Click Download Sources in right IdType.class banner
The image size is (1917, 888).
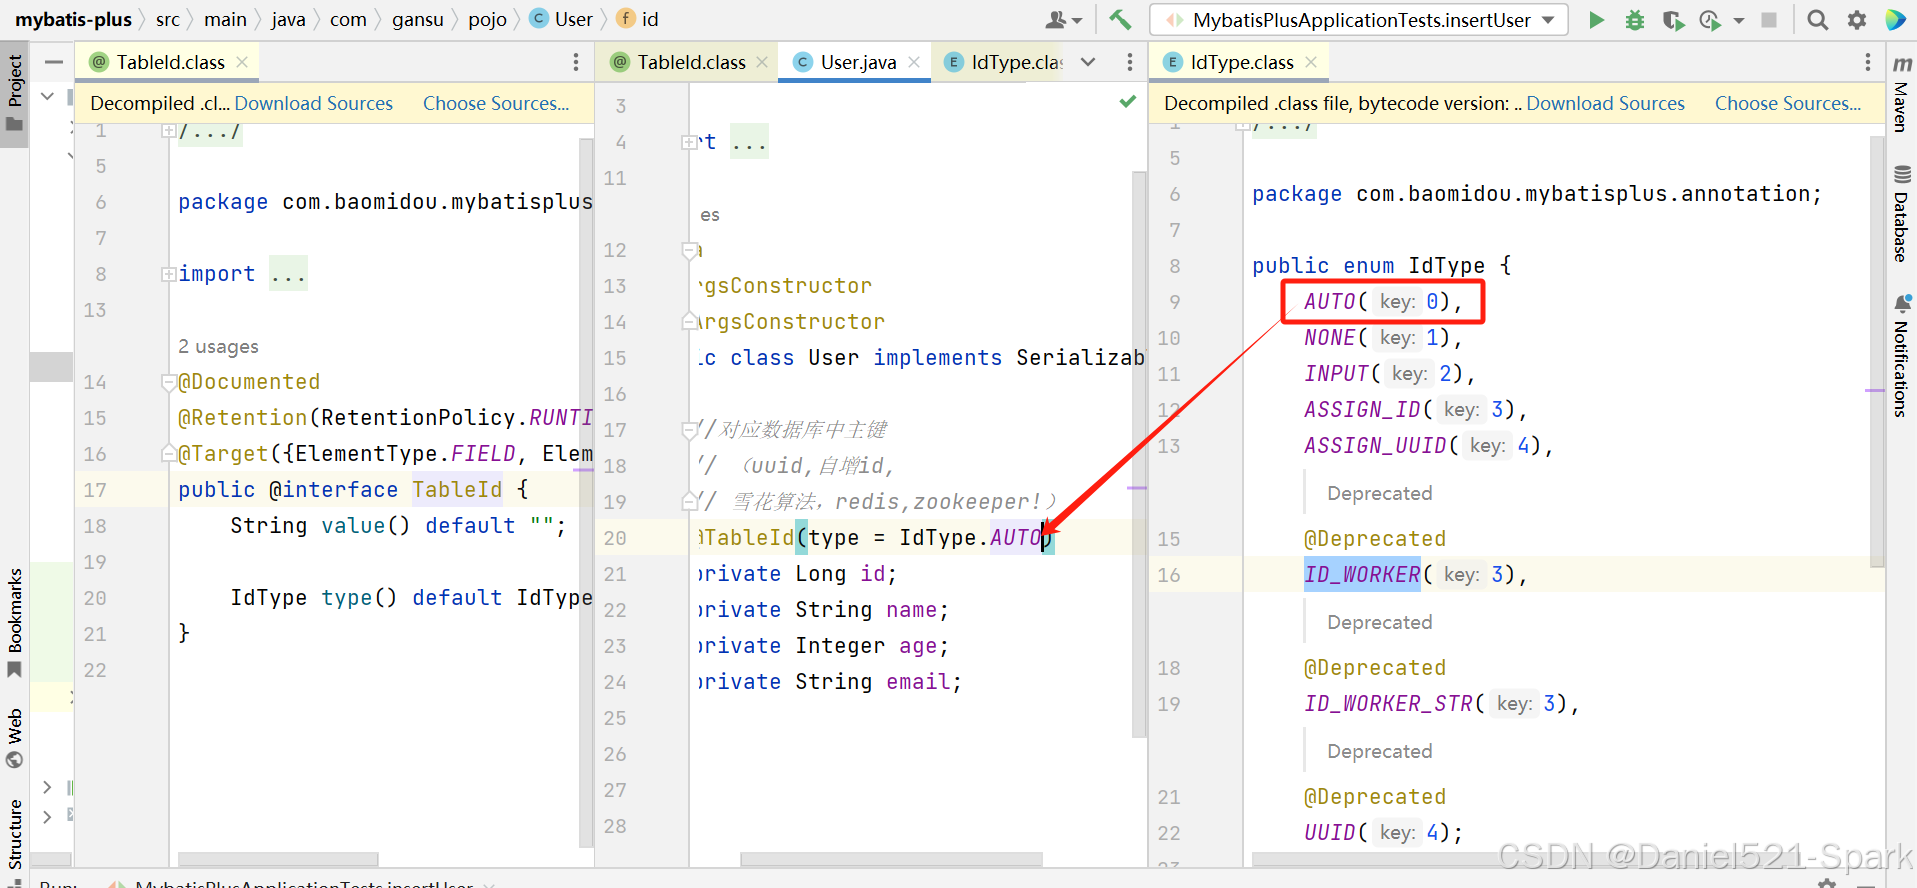[1605, 103]
